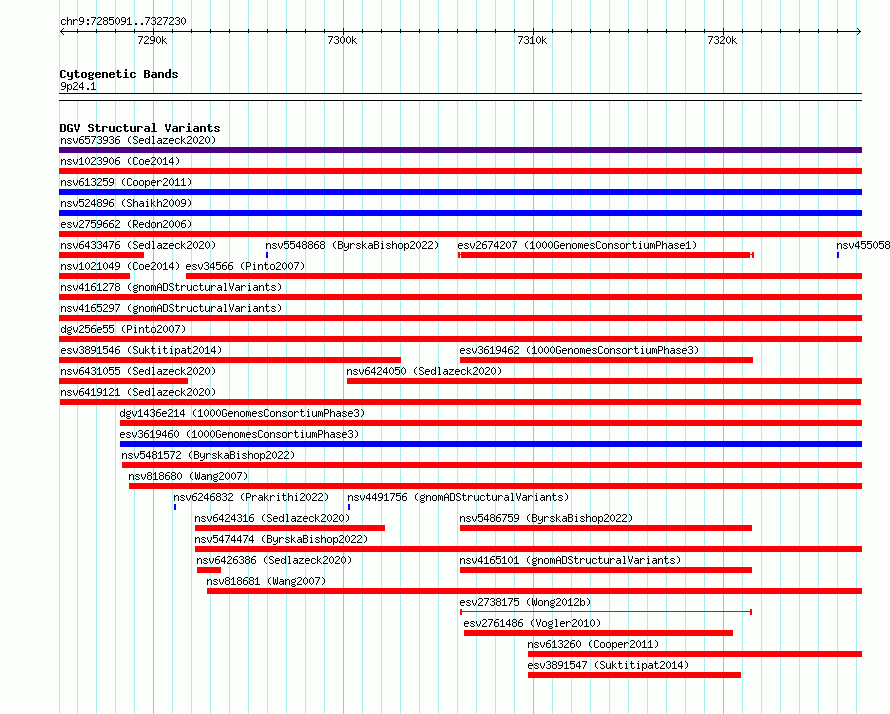Click nsv5481572 (ByrskaBishop2022) label
The width and height of the screenshot is (890, 714).
pyautogui.click(x=208, y=455)
